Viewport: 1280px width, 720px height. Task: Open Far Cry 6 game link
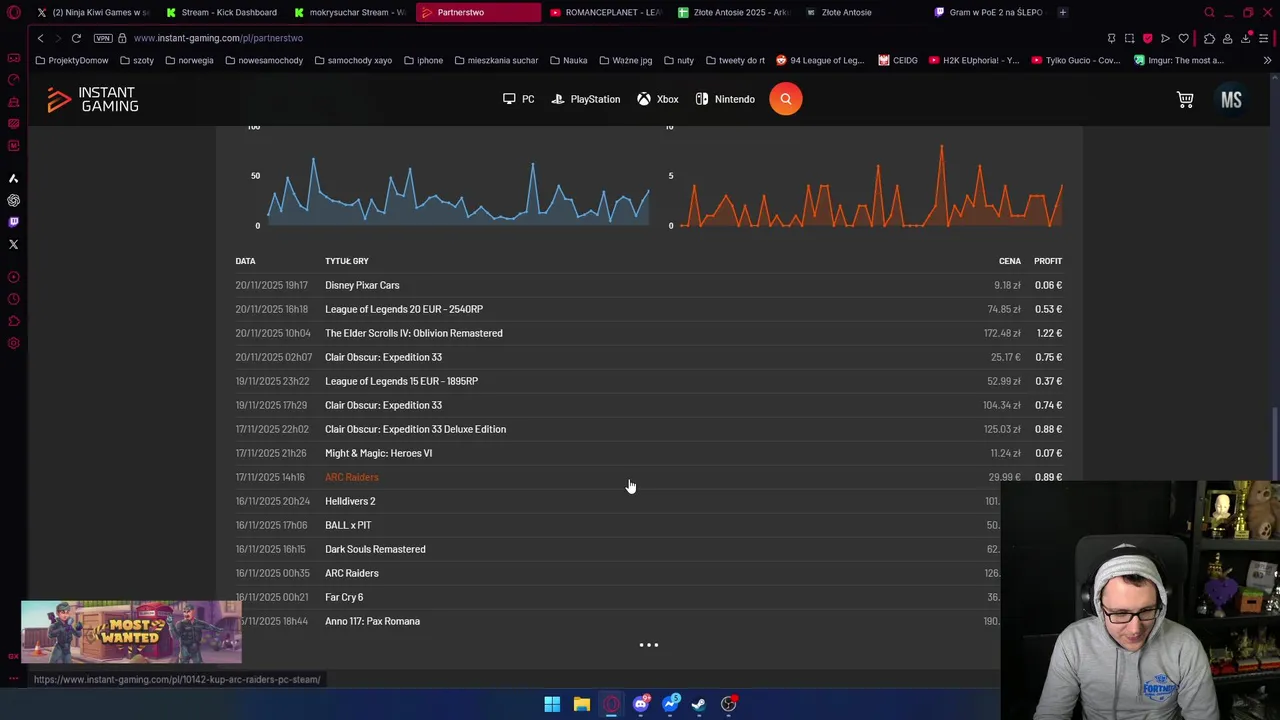(344, 597)
